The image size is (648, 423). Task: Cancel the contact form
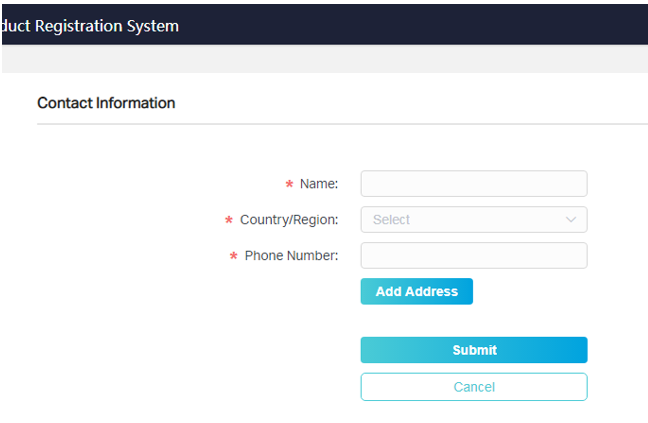[473, 387]
